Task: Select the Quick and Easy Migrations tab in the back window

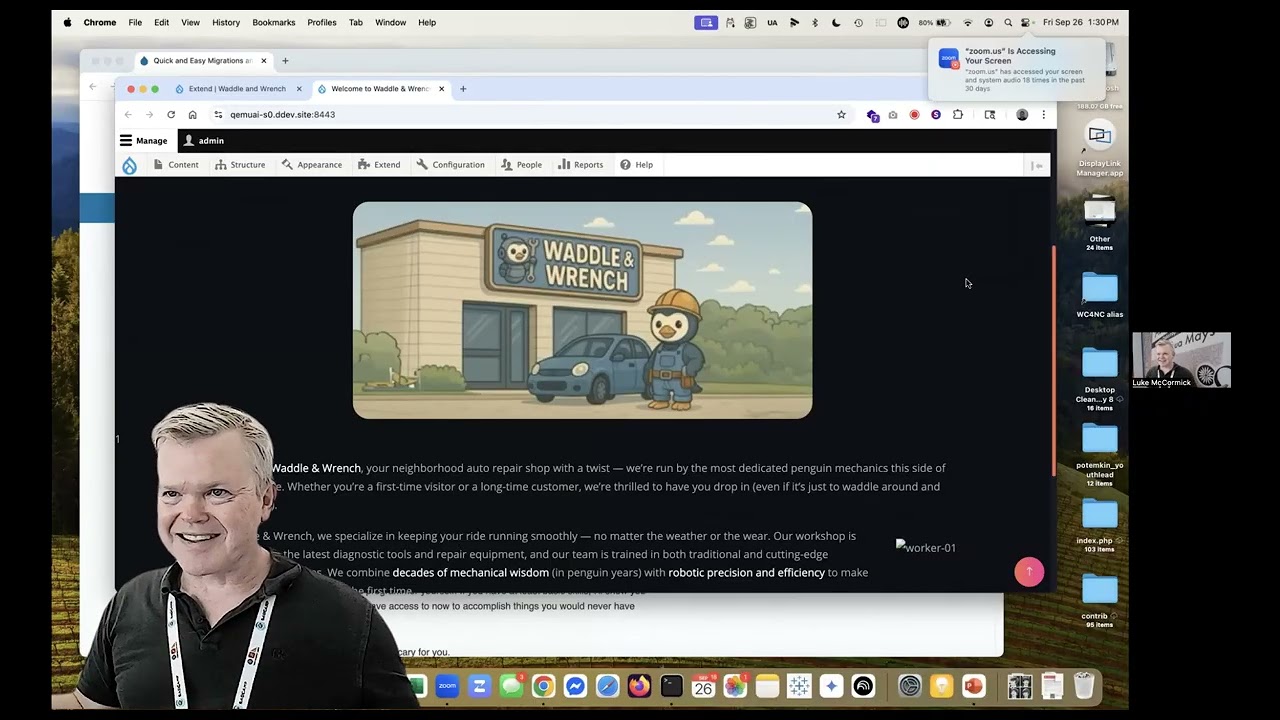Action: (x=202, y=61)
